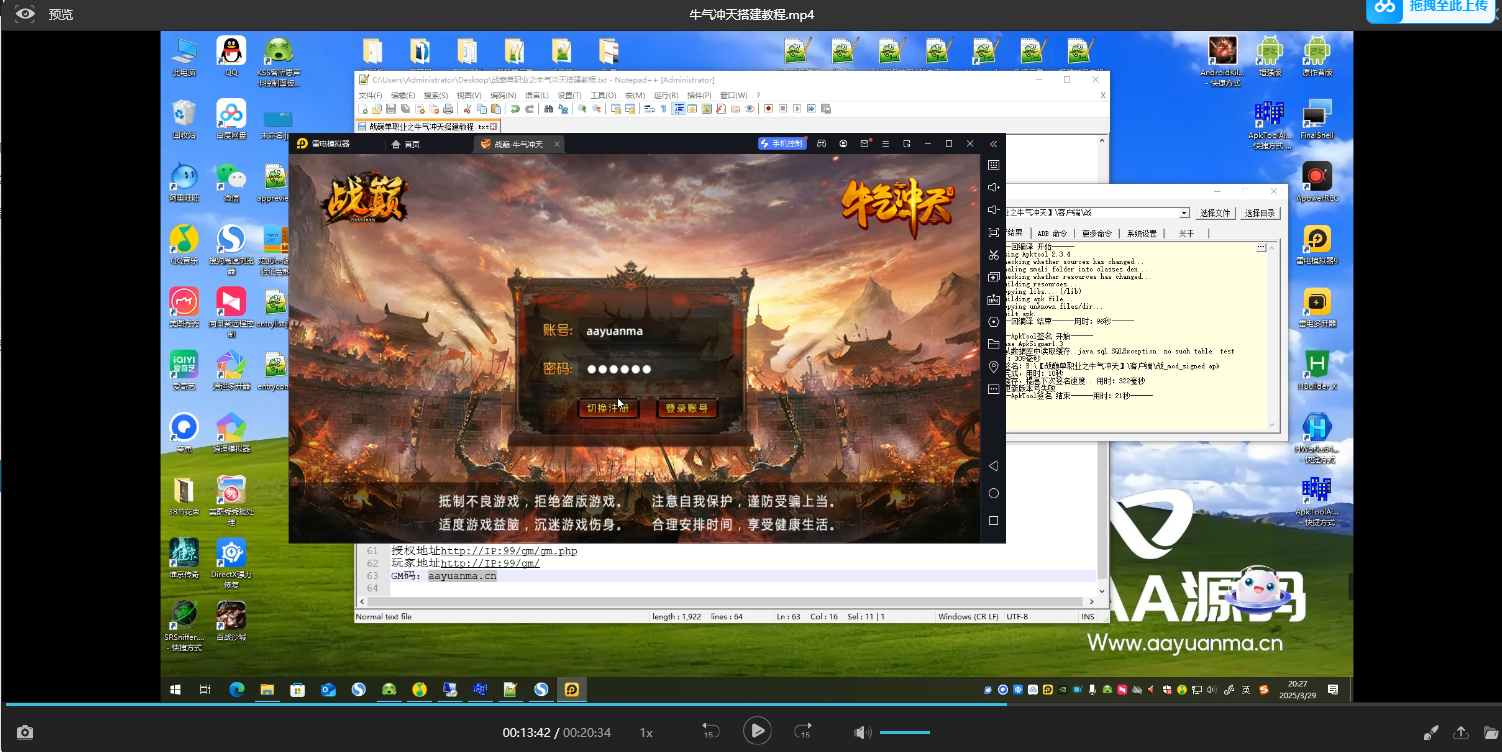The width and height of the screenshot is (1502, 752).
Task: Open the QQ penguin desktop icon
Action: coord(231,56)
